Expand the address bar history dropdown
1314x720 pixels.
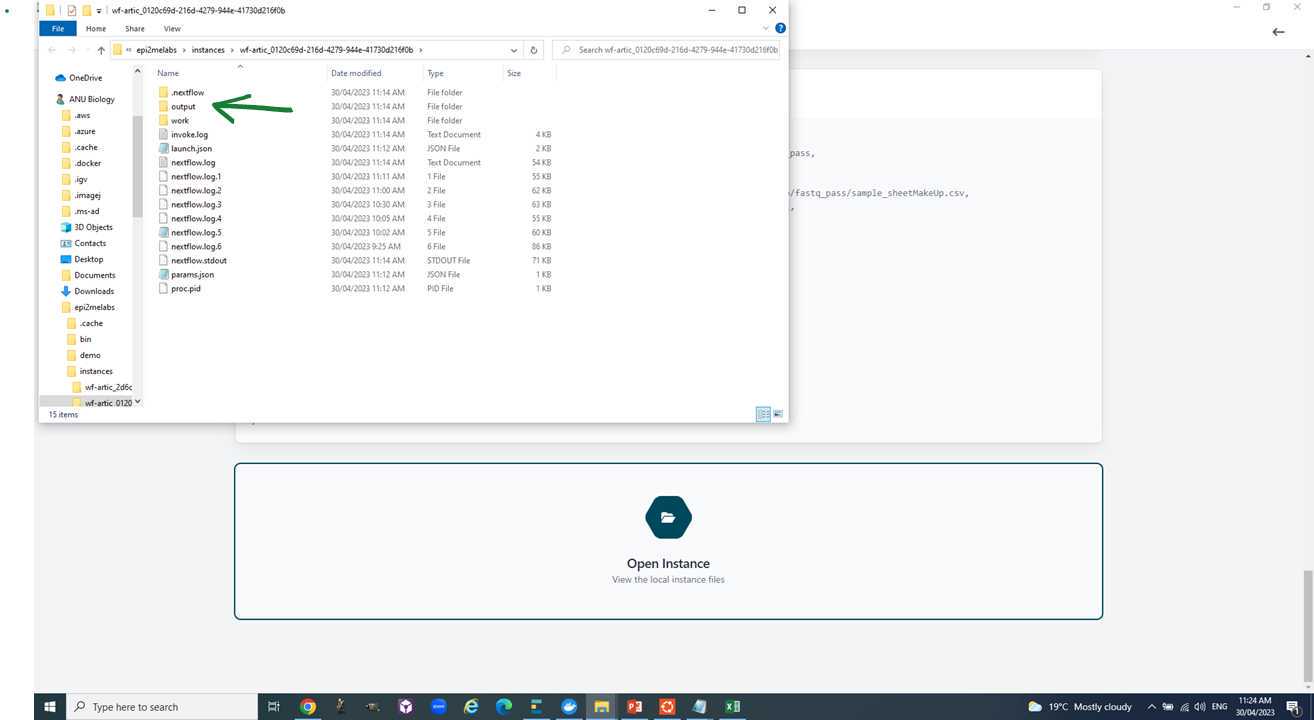(x=514, y=50)
